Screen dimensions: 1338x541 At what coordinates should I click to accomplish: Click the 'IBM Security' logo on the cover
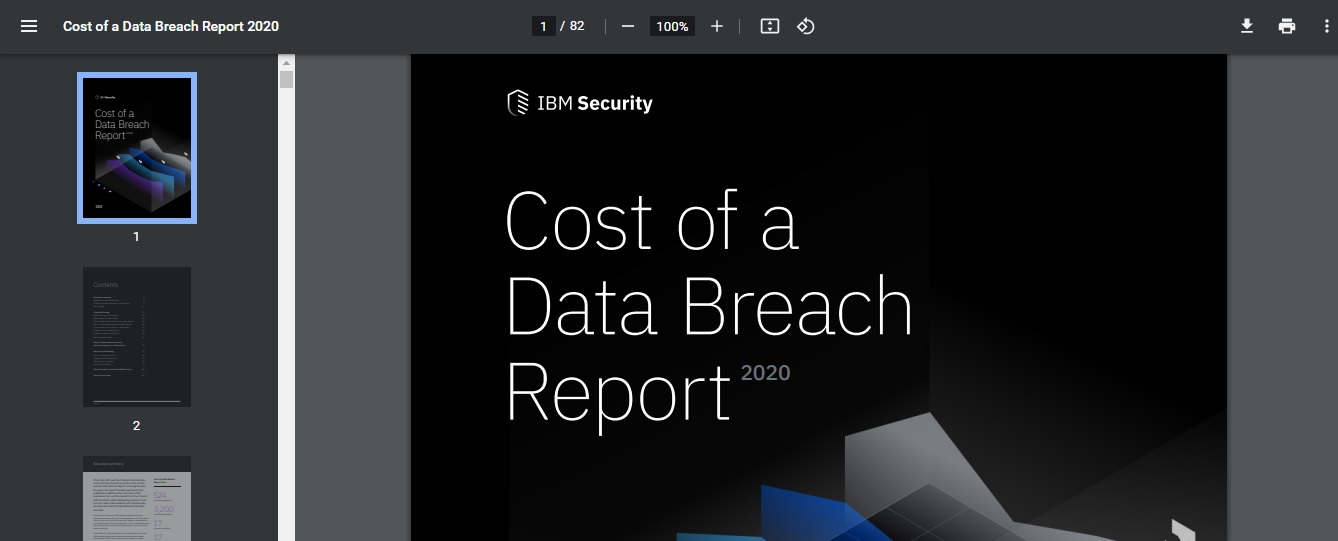[x=580, y=103]
